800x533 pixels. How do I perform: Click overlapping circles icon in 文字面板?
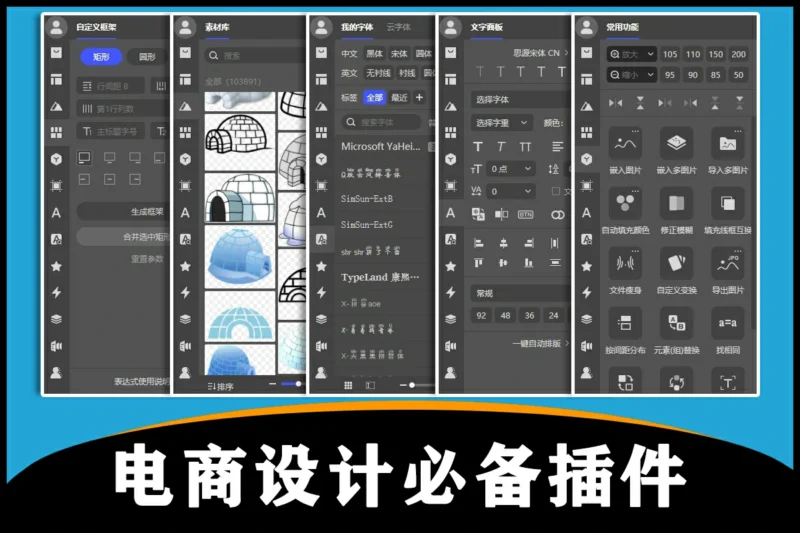pos(558,215)
